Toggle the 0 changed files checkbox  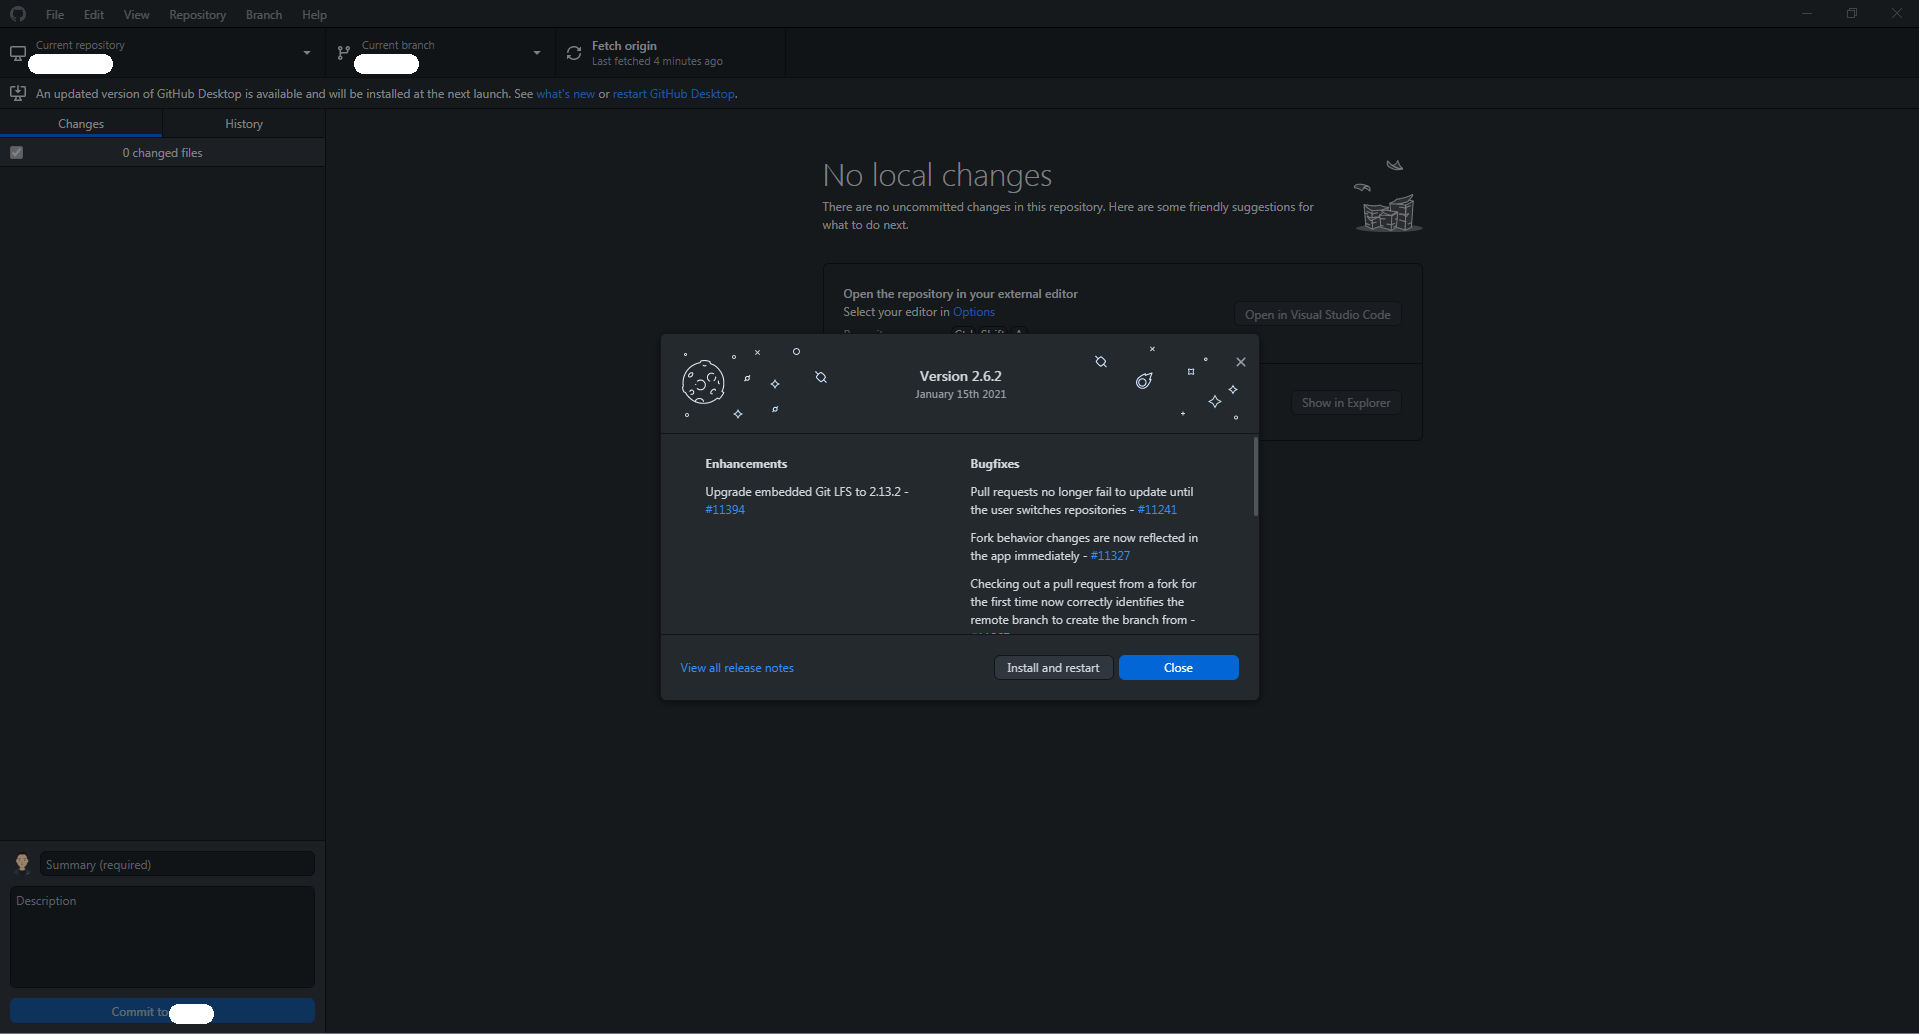(17, 153)
